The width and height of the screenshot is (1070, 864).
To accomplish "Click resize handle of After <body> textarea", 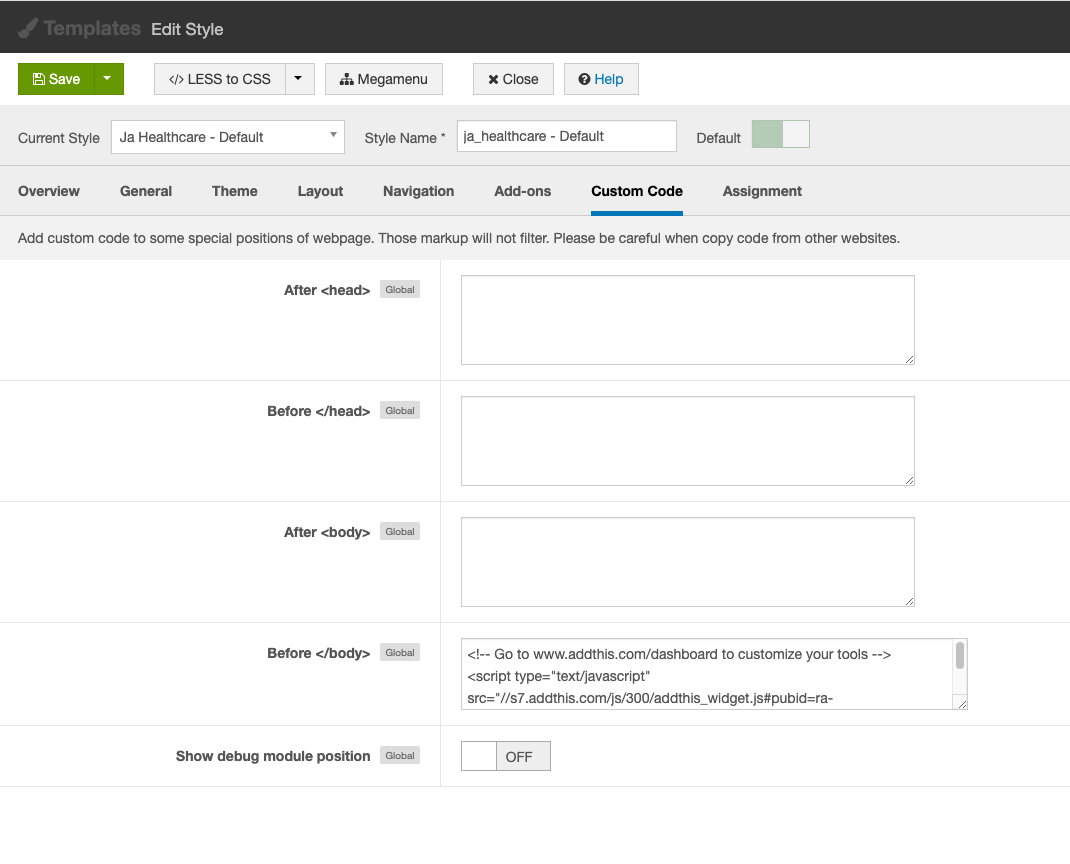I will (909, 601).
